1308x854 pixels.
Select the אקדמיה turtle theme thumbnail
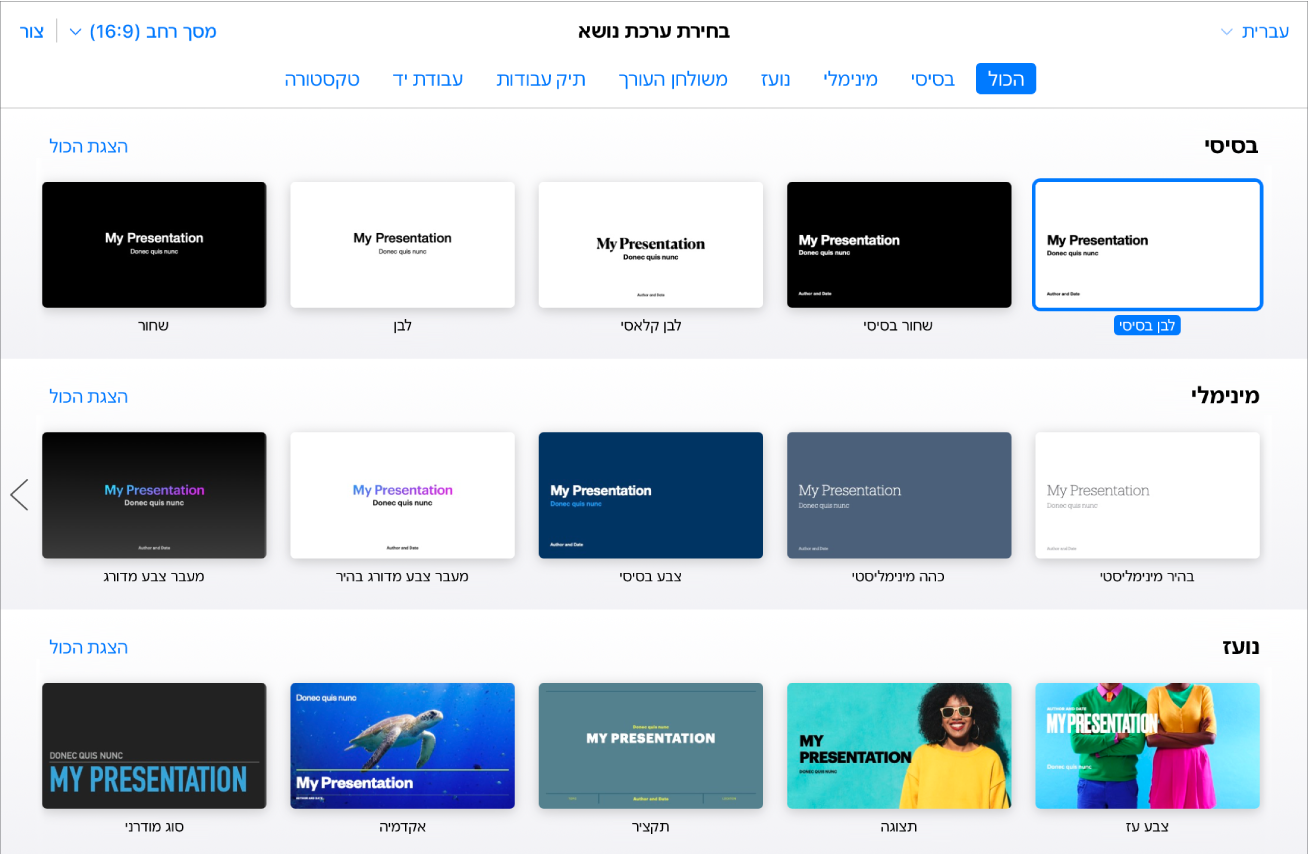click(x=402, y=745)
